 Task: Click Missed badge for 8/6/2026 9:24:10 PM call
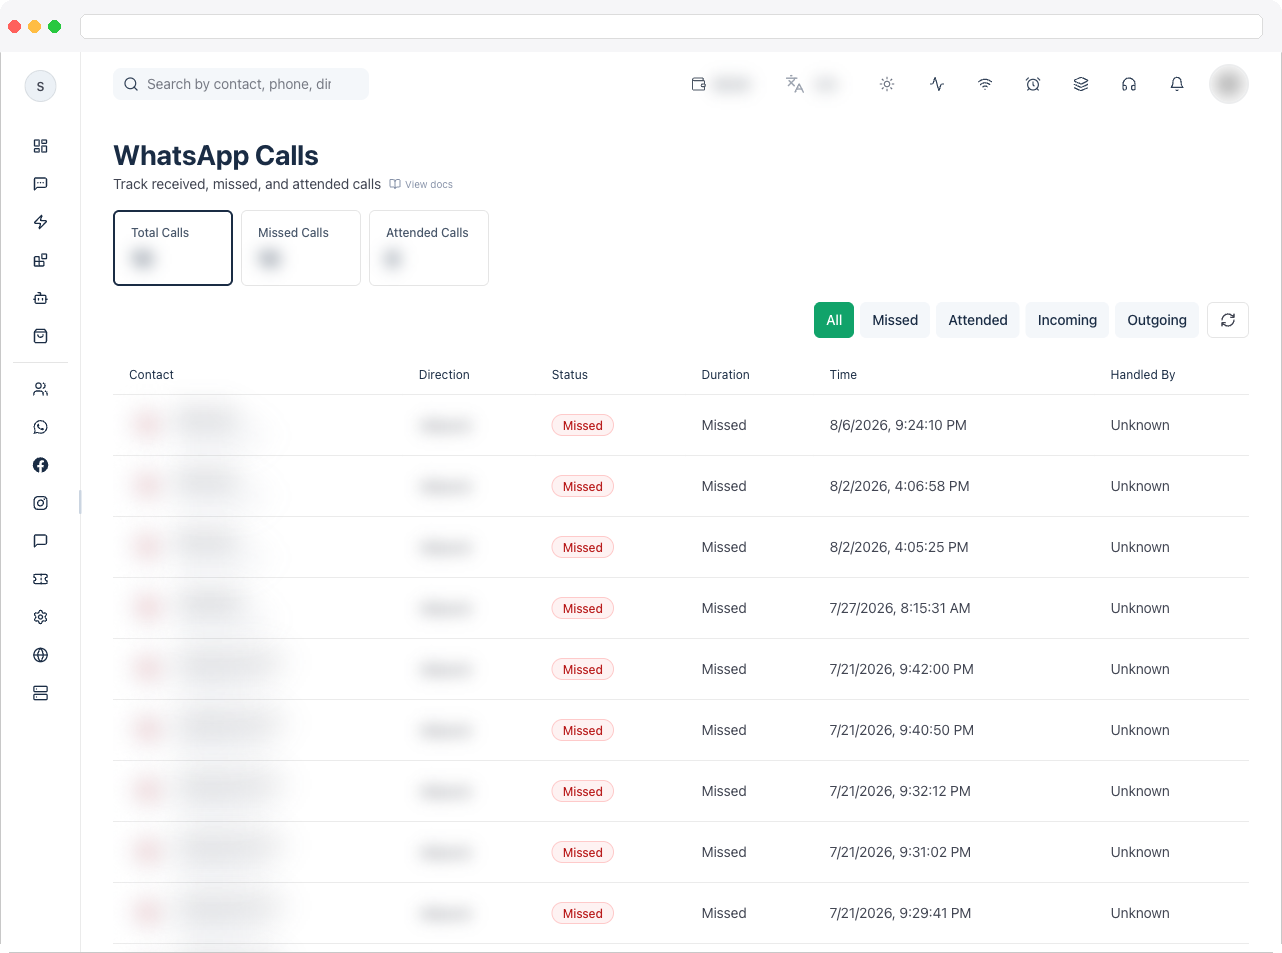click(582, 425)
